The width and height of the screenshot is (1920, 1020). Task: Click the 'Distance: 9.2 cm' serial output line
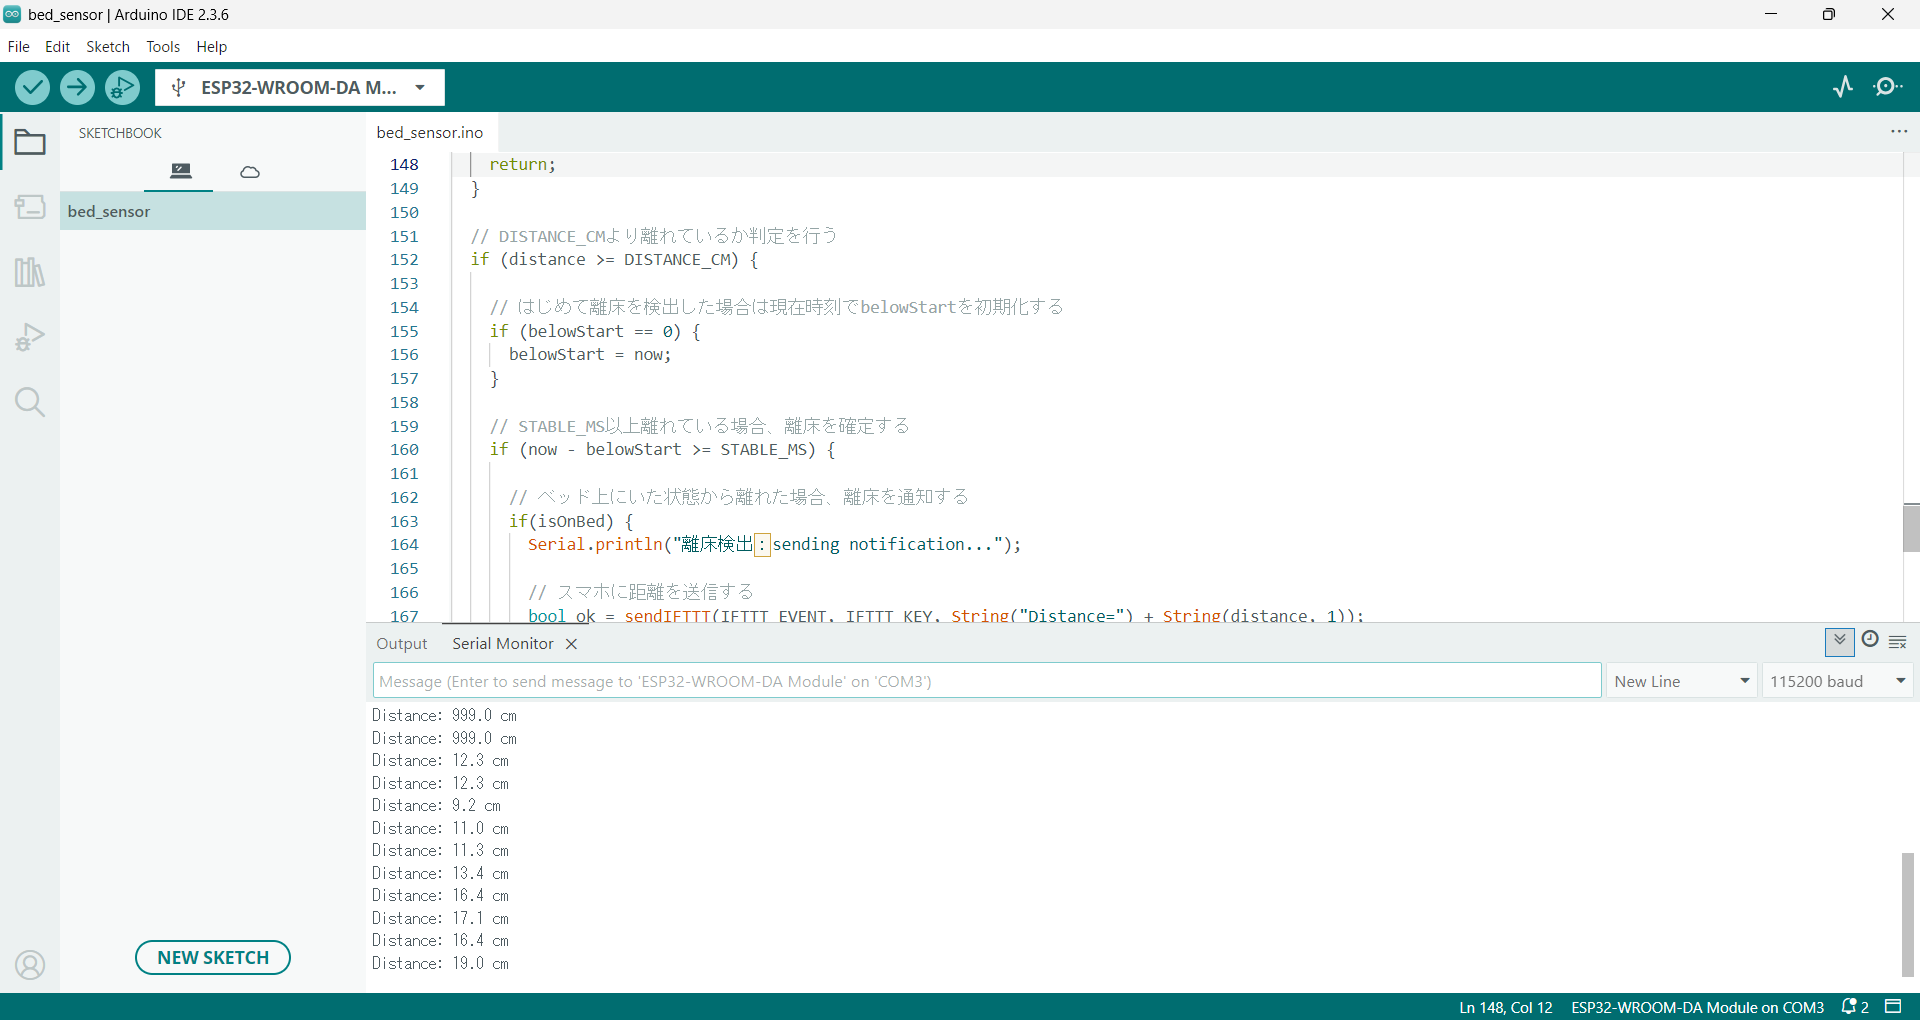436,806
